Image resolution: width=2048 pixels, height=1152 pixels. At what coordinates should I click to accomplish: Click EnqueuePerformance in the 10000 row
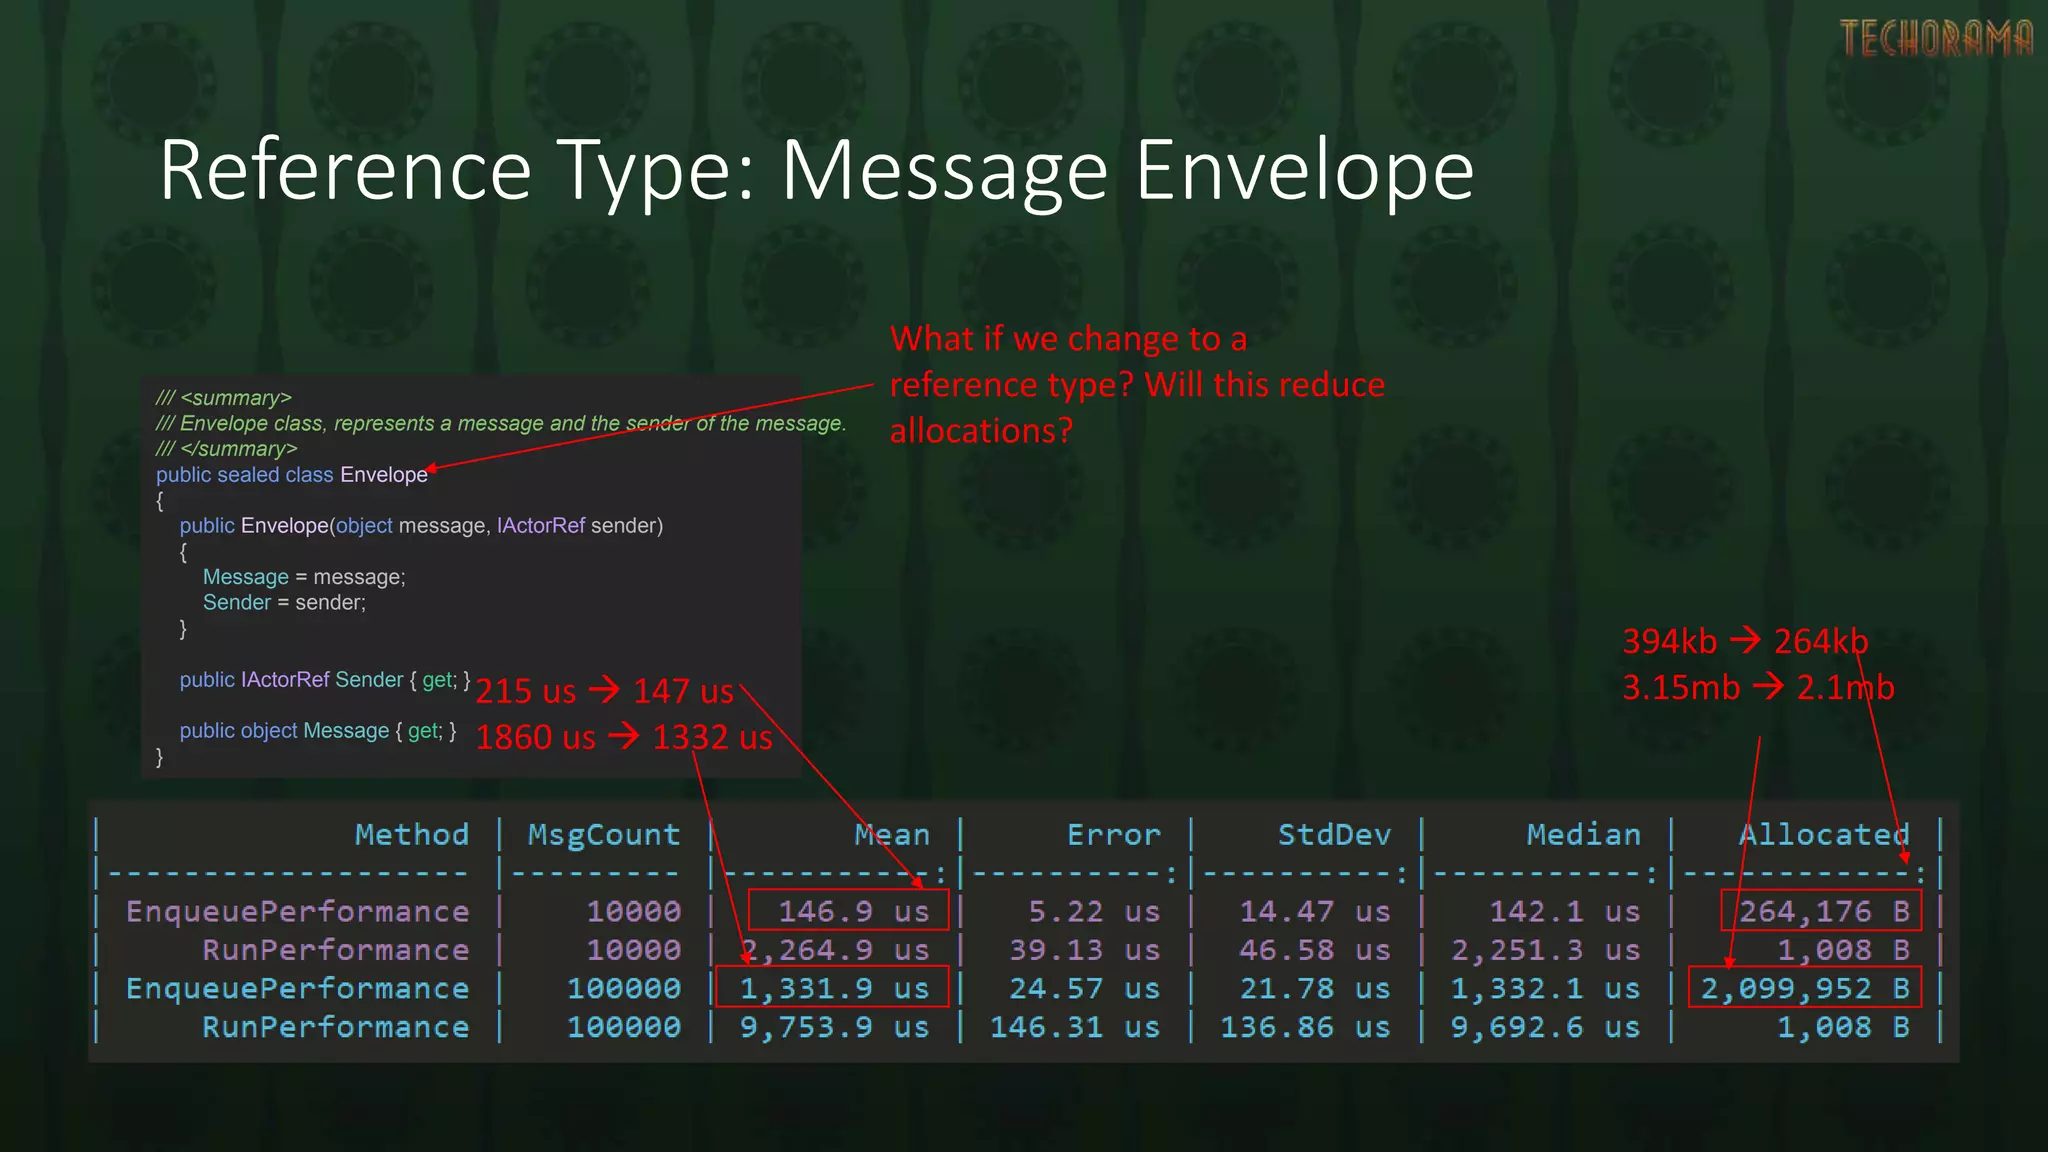click(297, 912)
